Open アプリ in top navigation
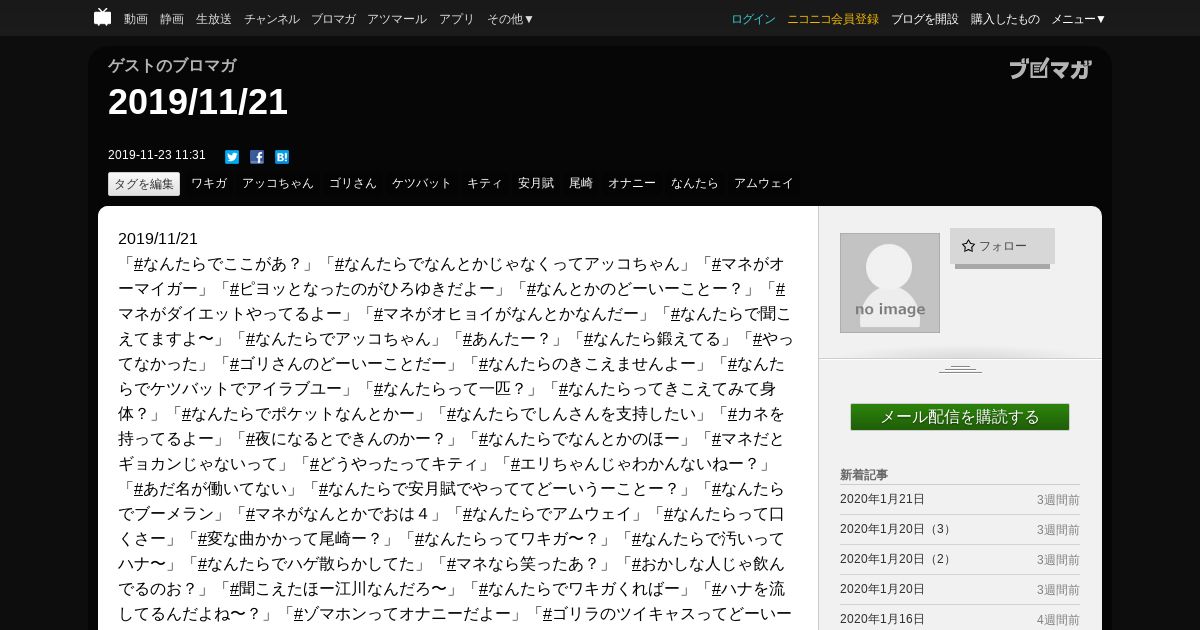Screen dimensions: 1200x630 457,19
